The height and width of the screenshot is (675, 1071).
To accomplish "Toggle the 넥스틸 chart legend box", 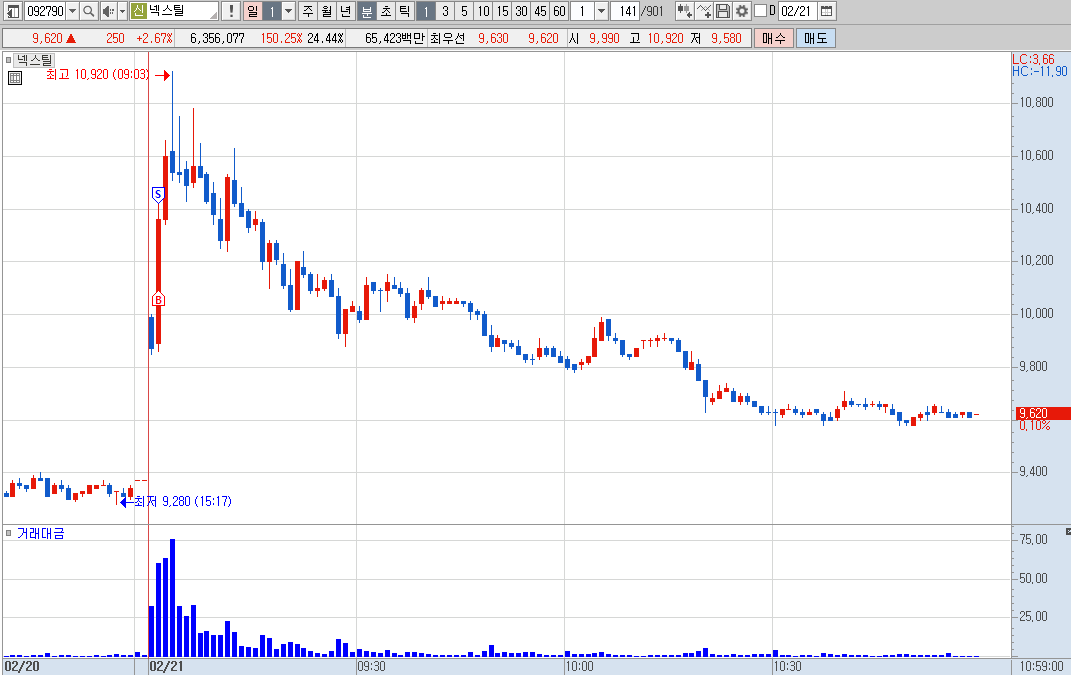I will pos(8,59).
